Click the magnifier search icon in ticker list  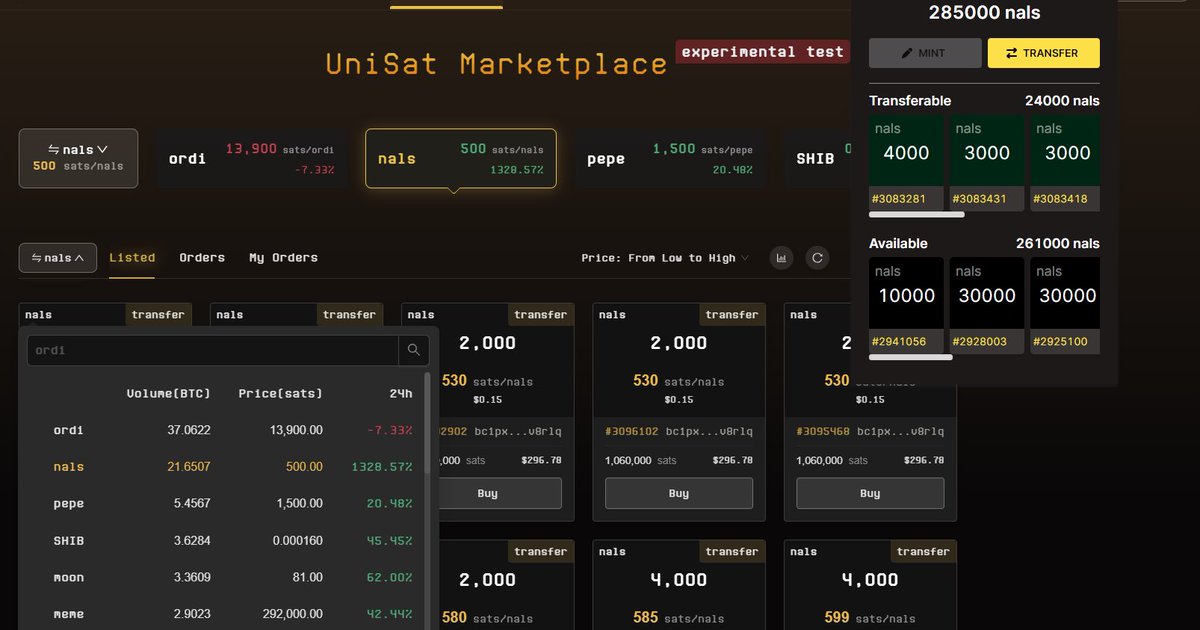(x=414, y=351)
